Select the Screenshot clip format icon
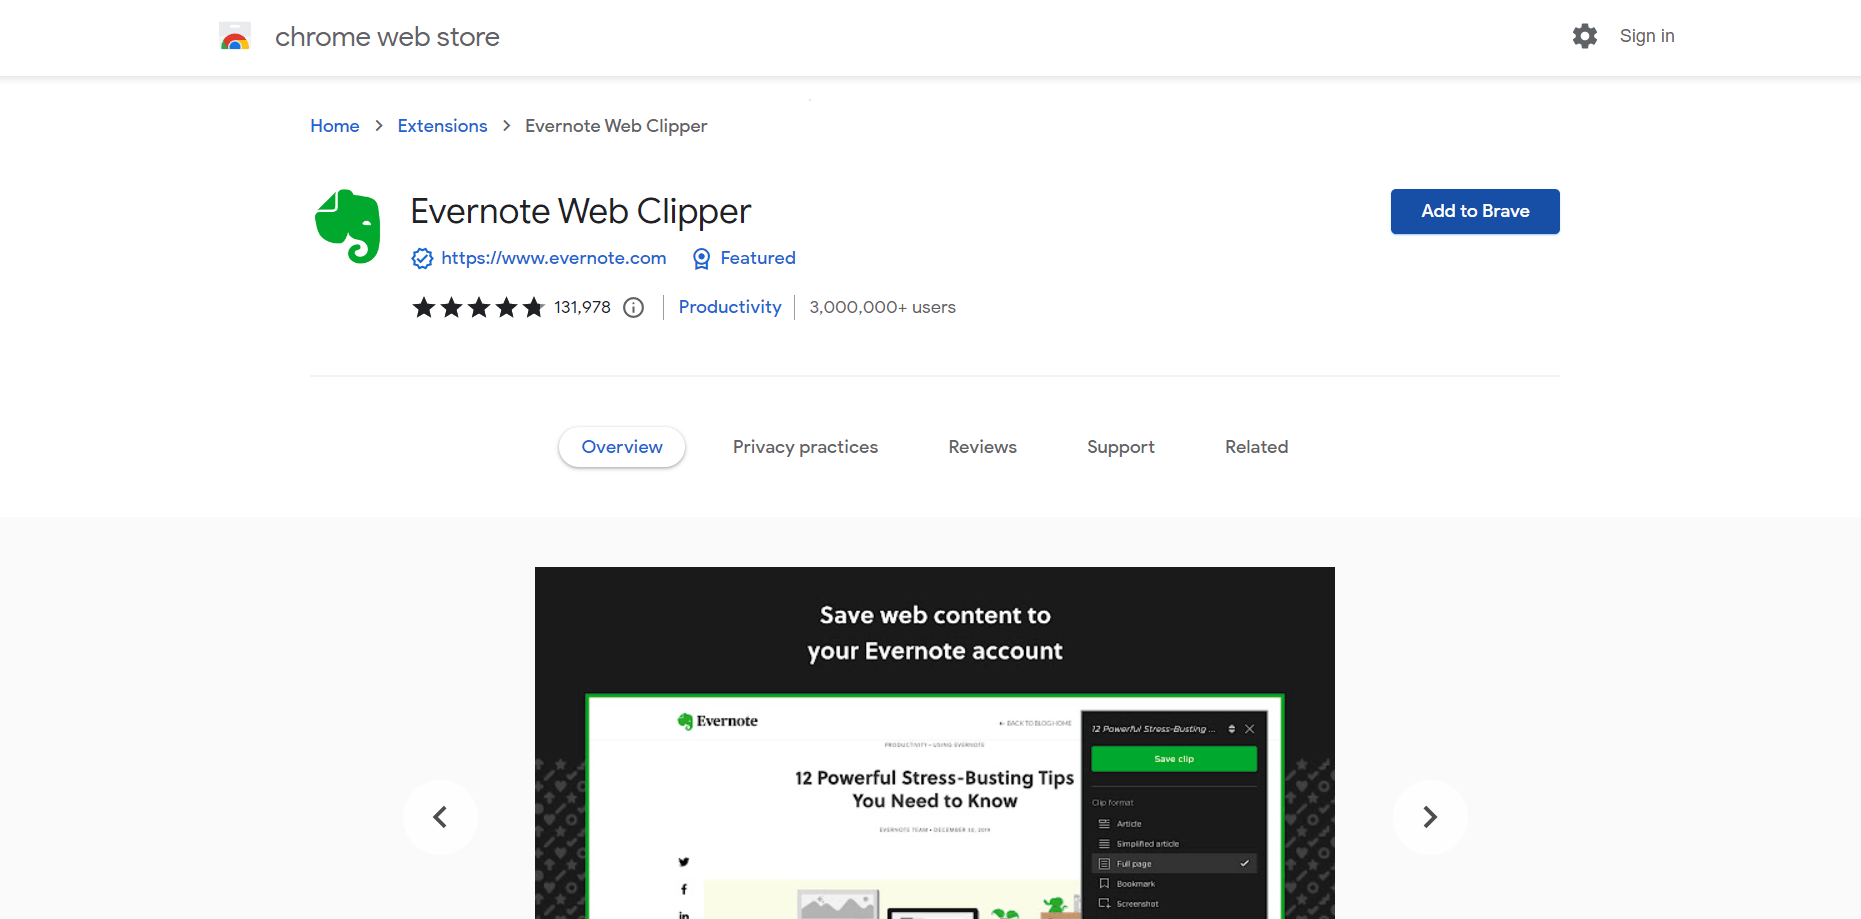 (1104, 903)
